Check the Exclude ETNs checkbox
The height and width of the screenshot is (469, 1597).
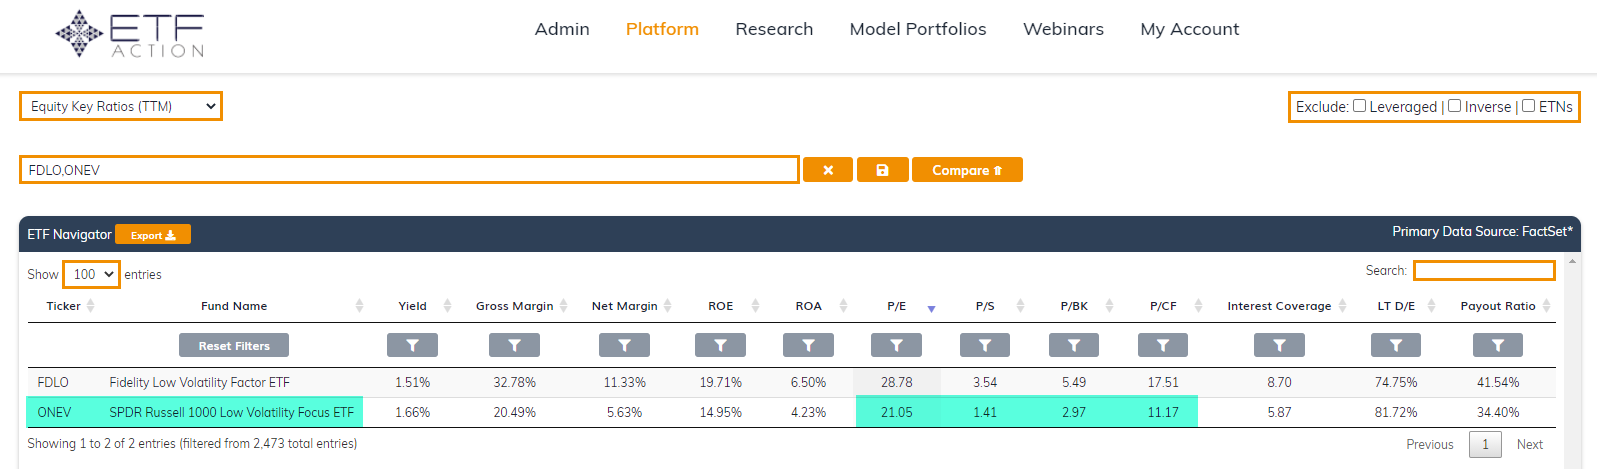click(x=1528, y=106)
